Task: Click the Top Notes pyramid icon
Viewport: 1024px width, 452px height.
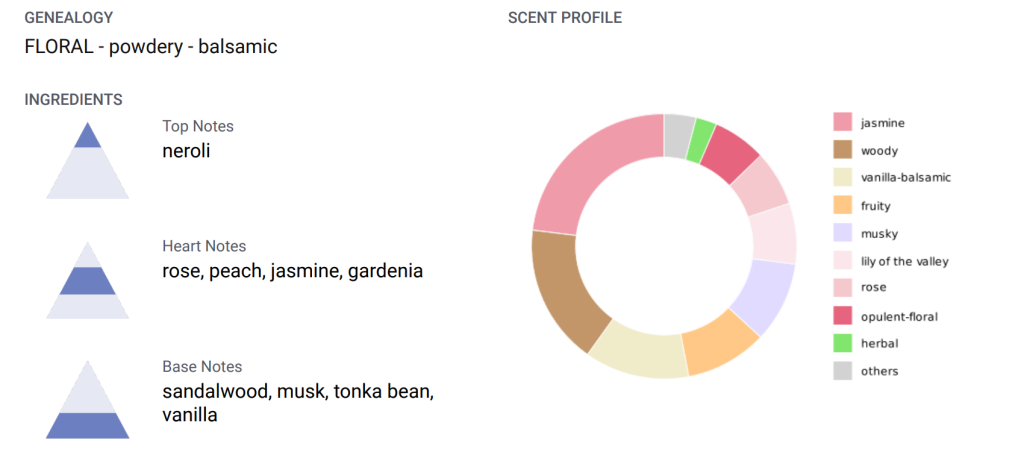Action: coord(88,160)
